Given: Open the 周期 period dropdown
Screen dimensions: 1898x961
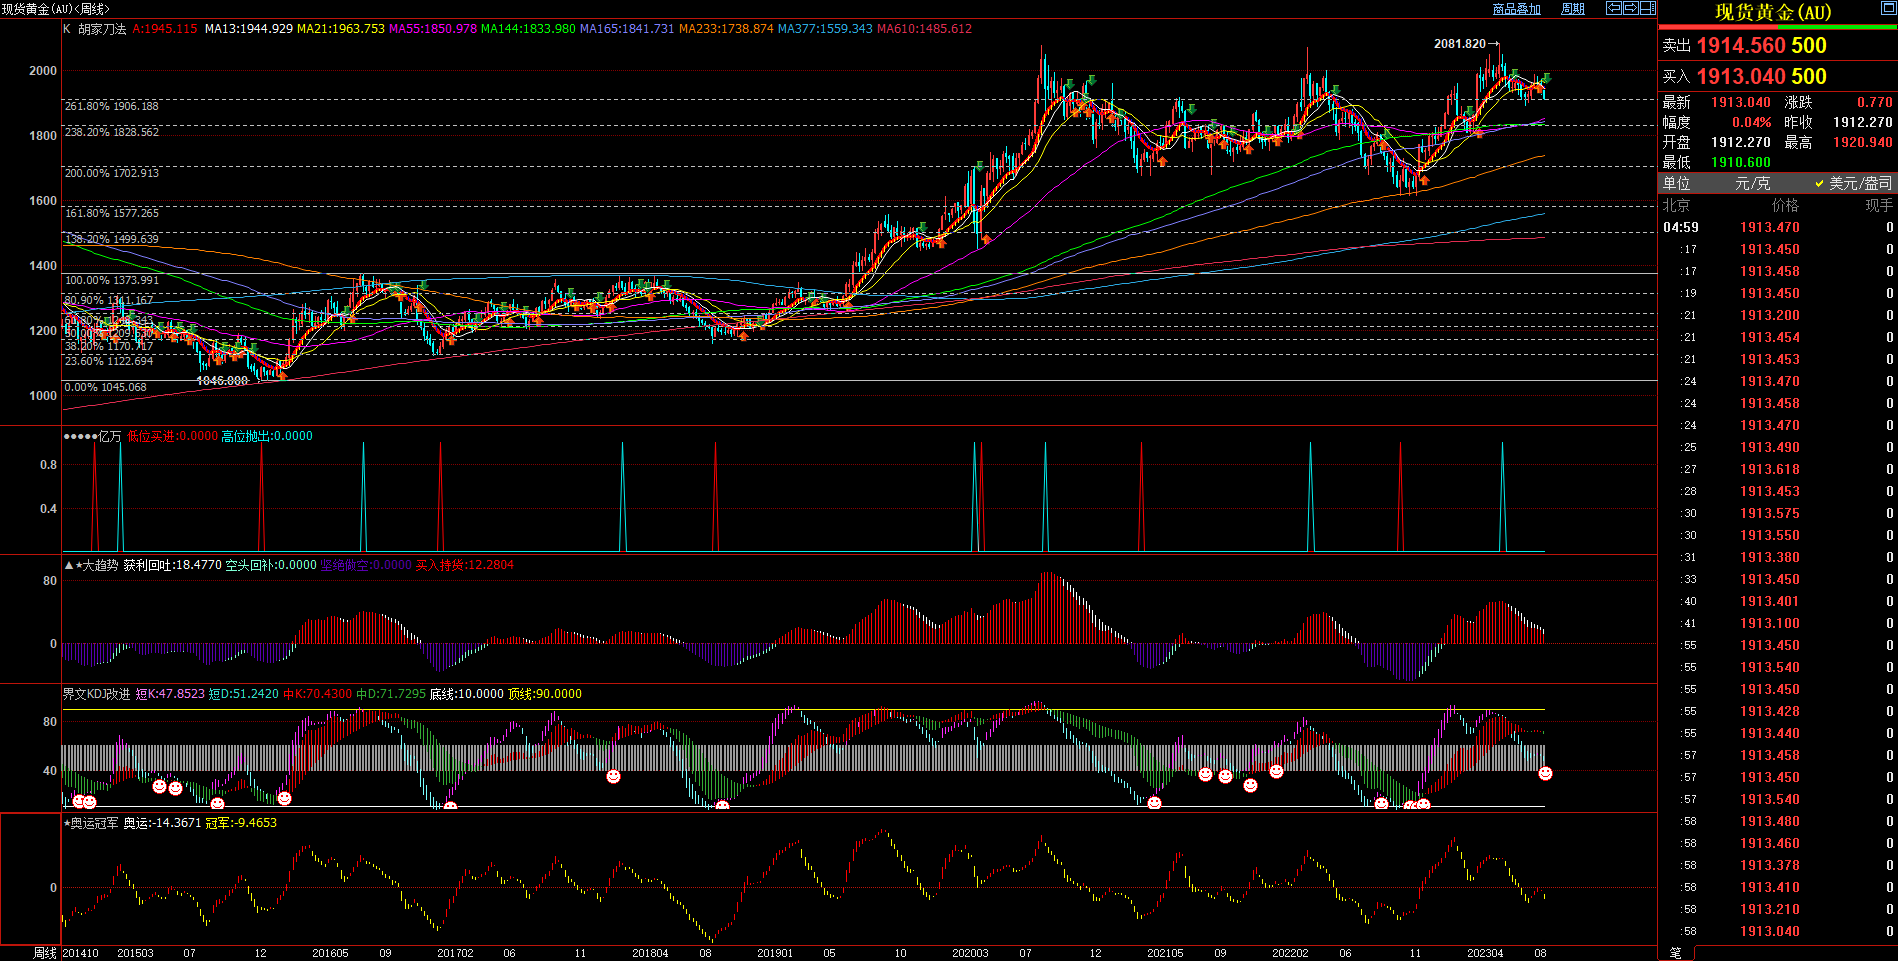Looking at the screenshot, I should point(1573,9).
